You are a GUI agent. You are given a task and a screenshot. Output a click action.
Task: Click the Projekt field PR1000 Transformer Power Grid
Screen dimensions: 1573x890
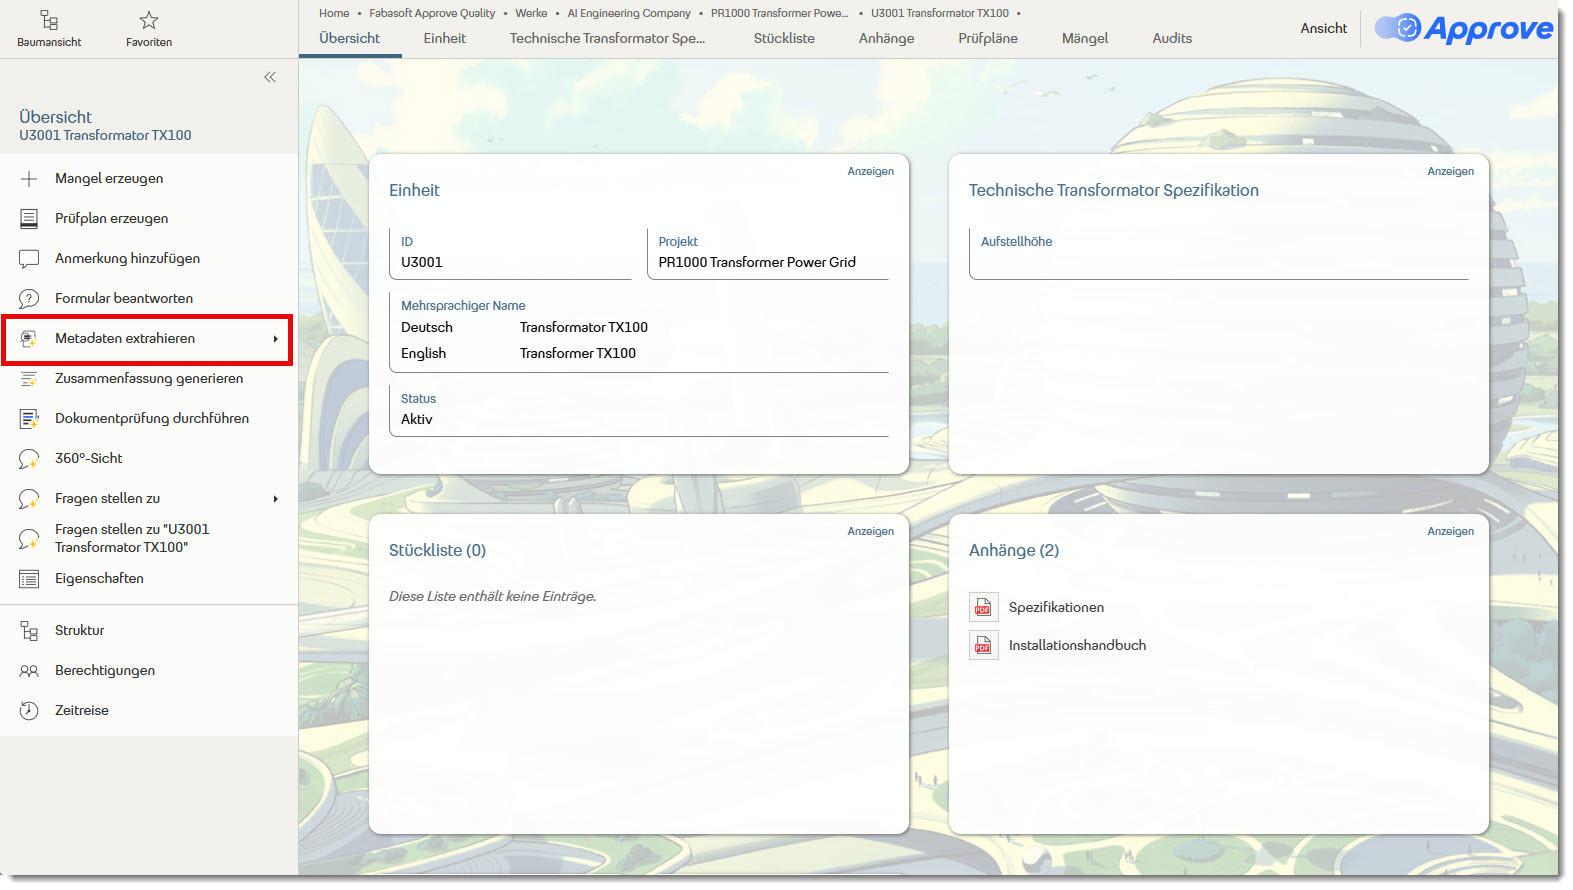tap(768, 253)
